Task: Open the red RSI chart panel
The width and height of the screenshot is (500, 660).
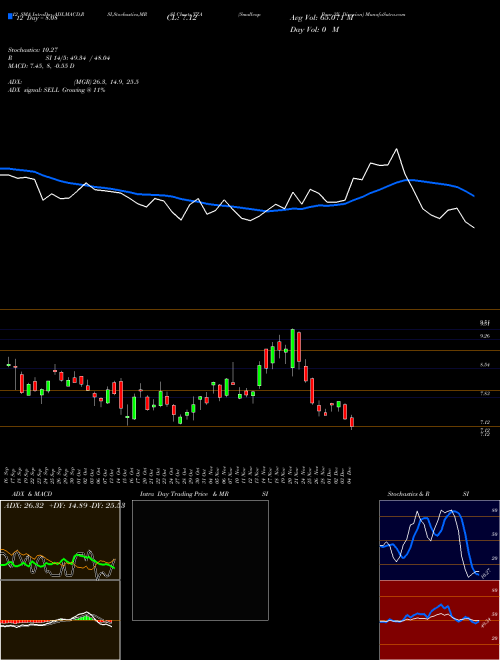Action: (x=439, y=620)
